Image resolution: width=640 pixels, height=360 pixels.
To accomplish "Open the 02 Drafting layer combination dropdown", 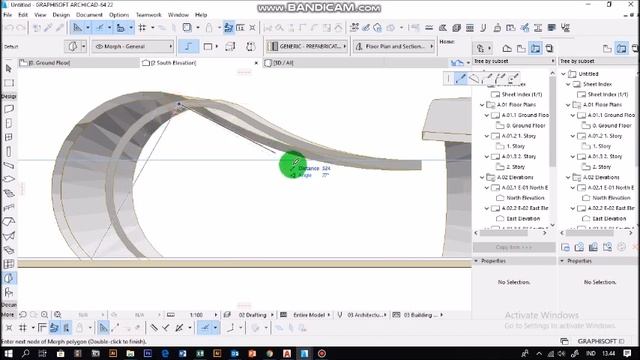I will click(254, 315).
